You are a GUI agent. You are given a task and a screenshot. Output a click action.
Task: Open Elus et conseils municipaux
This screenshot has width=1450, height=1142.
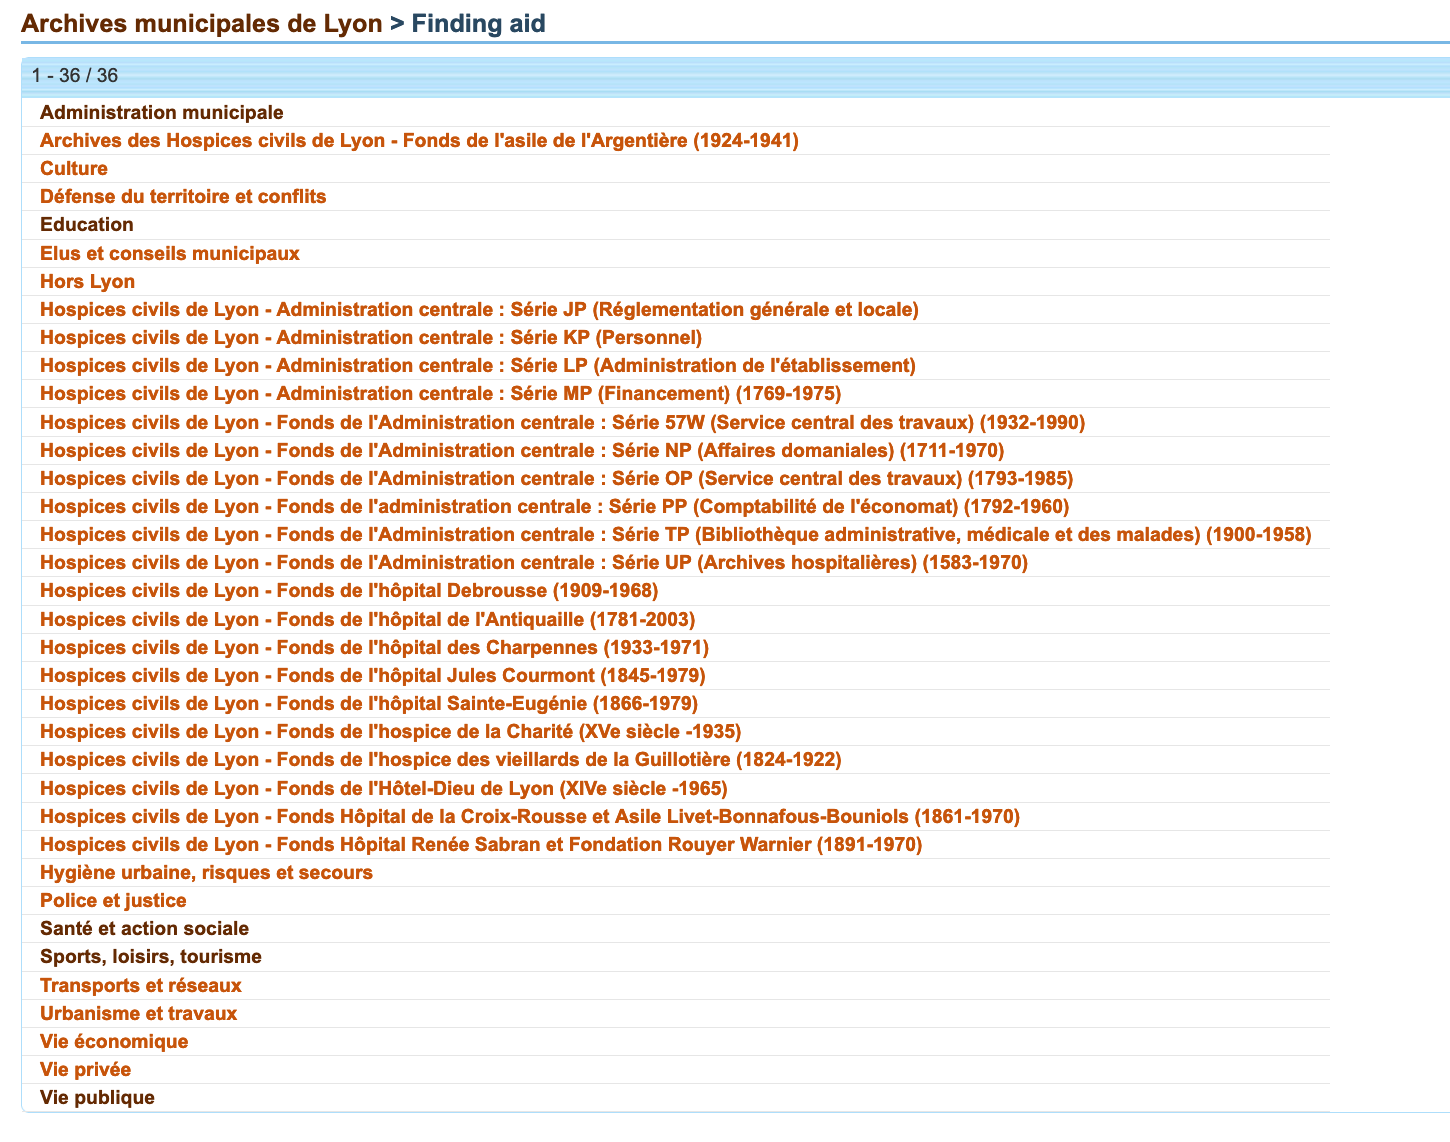pyautogui.click(x=170, y=254)
